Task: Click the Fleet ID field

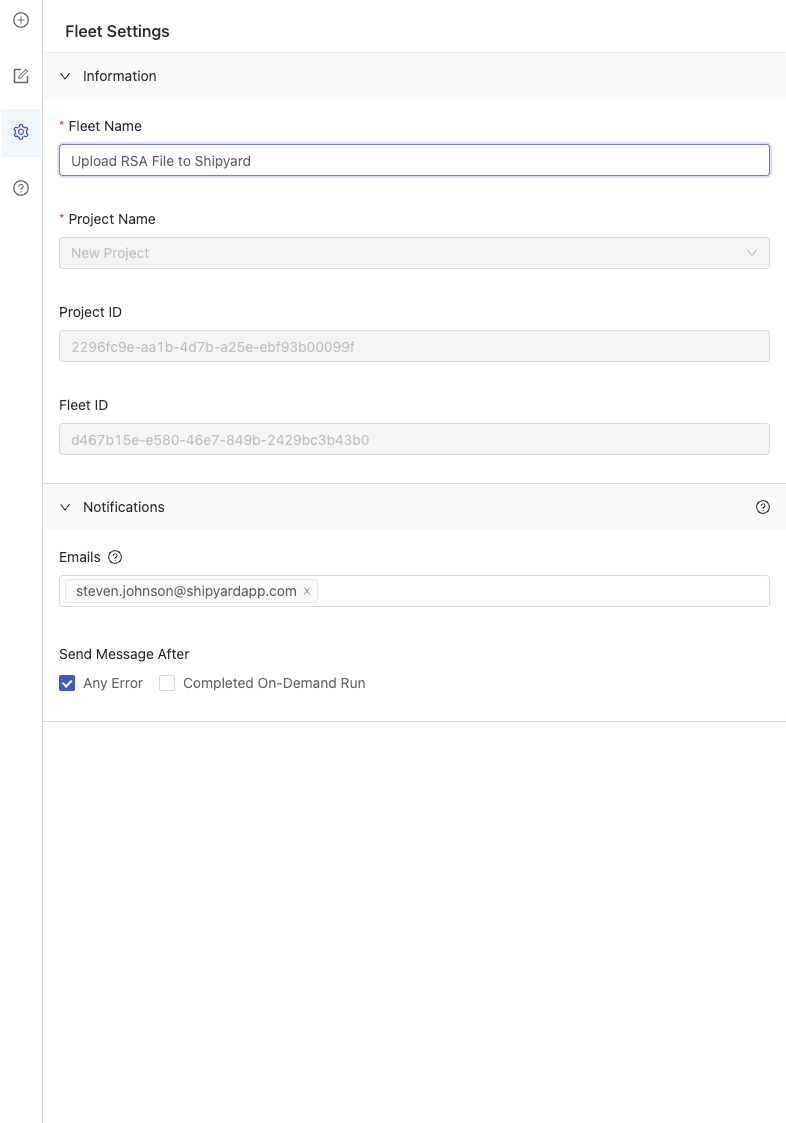Action: point(414,439)
